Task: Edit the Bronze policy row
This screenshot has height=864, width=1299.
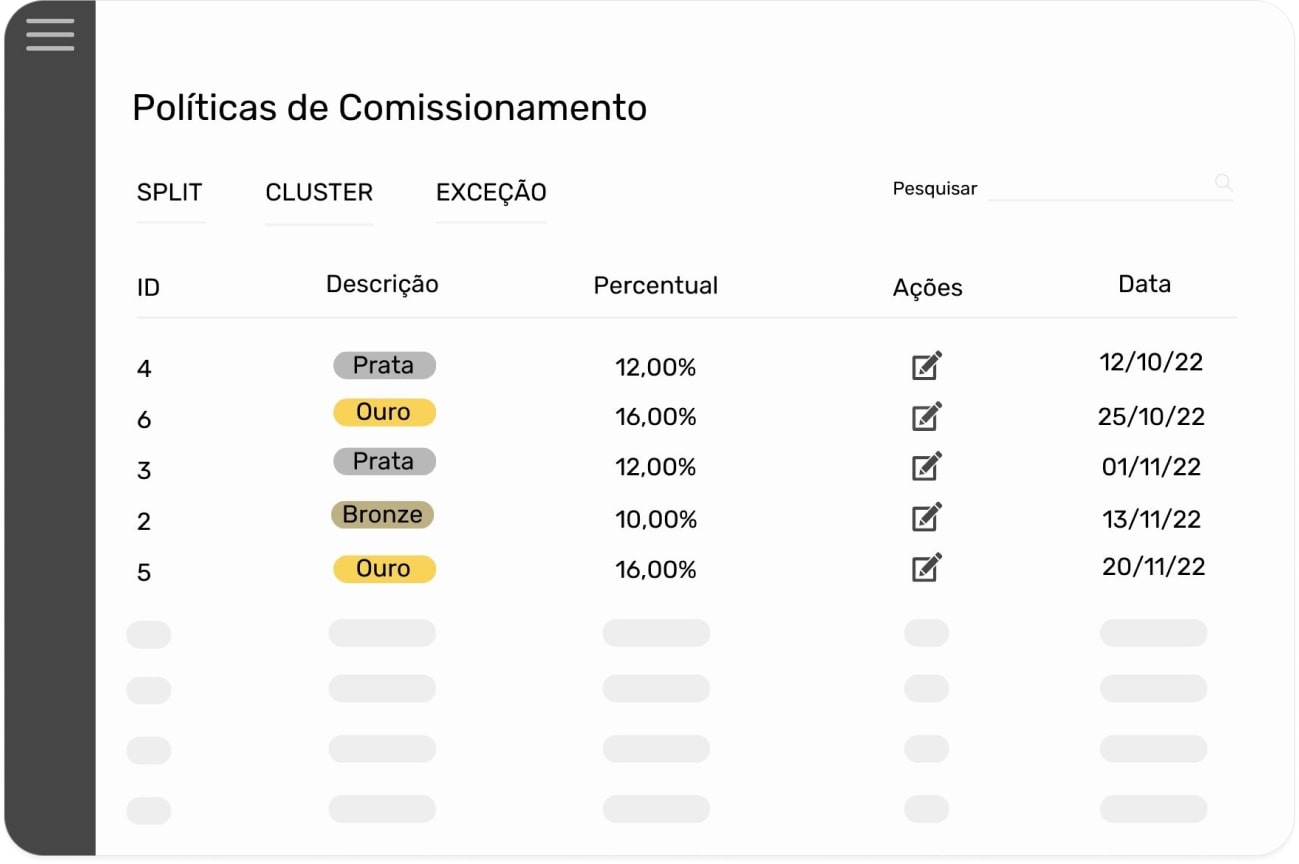Action: pyautogui.click(x=925, y=517)
